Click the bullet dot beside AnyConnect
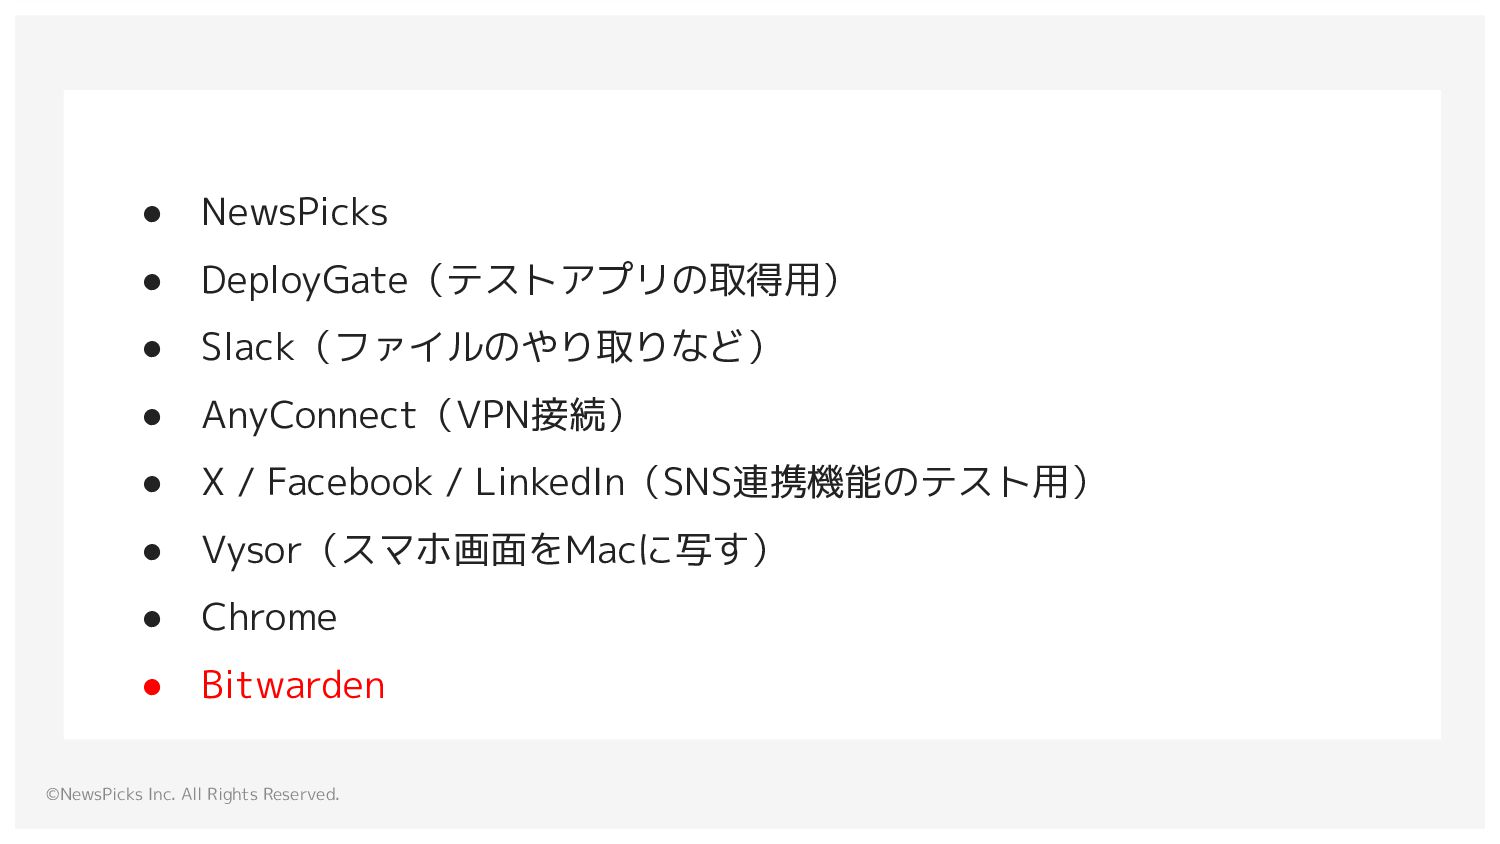The image size is (1500, 844). point(152,417)
